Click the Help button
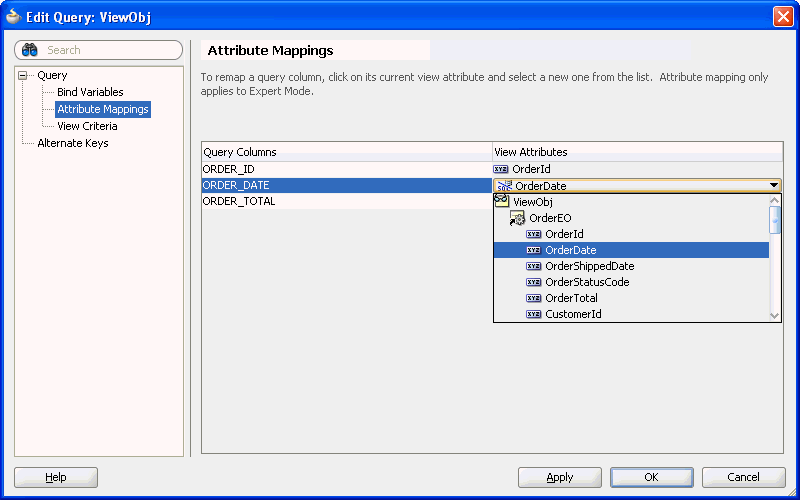Image resolution: width=800 pixels, height=500 pixels. click(x=56, y=477)
